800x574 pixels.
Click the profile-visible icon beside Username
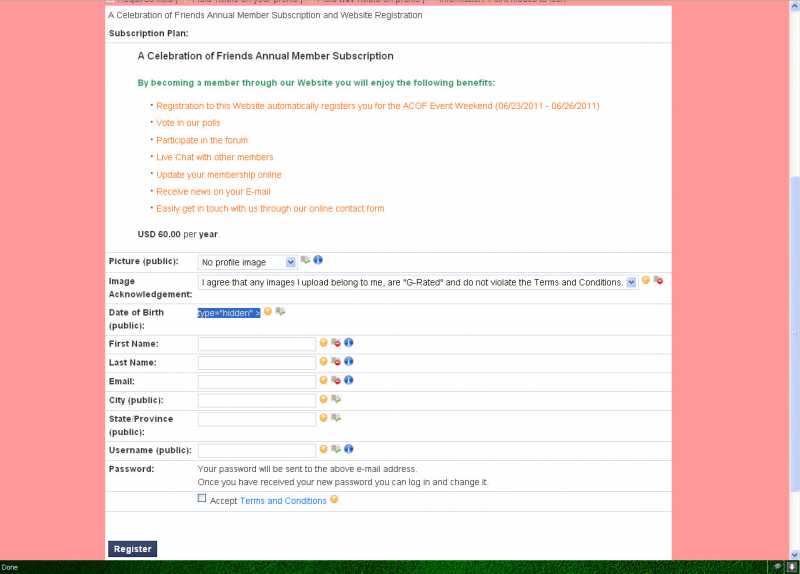pyautogui.click(x=336, y=449)
